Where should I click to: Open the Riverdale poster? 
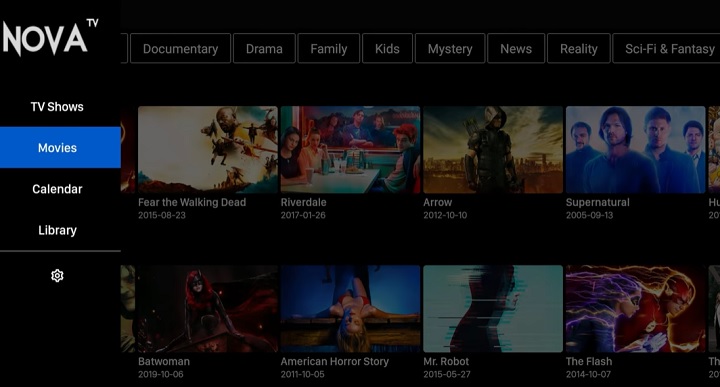[350, 150]
